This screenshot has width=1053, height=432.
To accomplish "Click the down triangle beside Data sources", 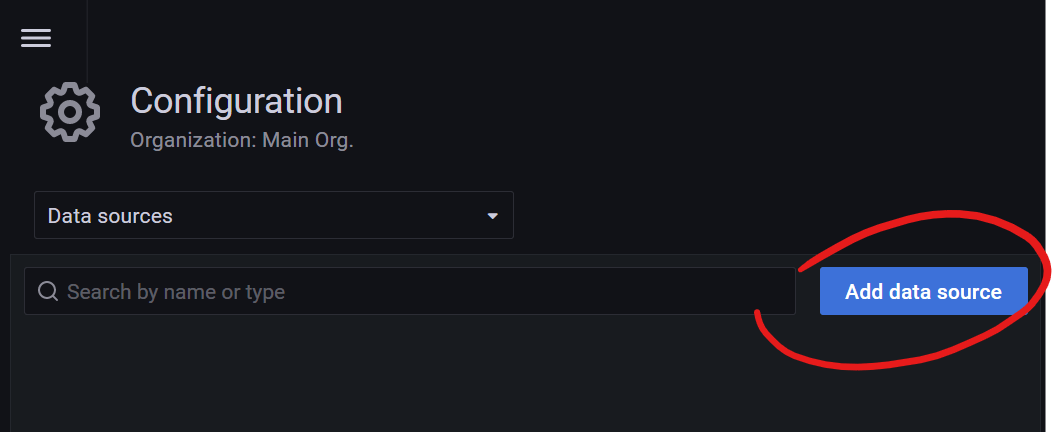I will pos(492,216).
